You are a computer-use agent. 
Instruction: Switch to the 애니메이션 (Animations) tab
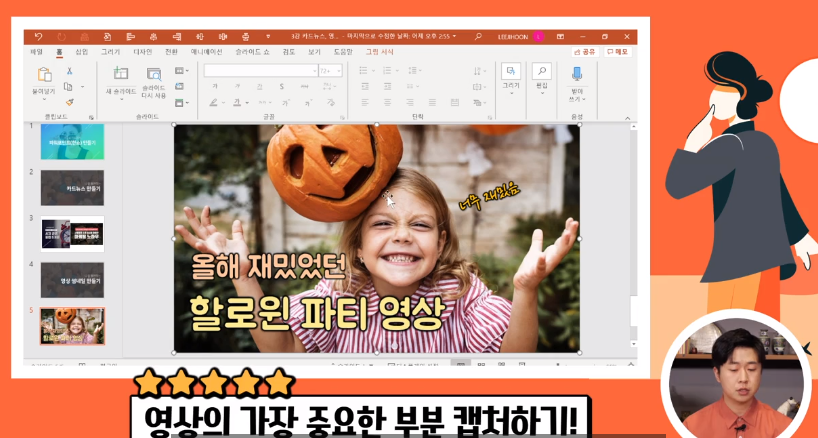point(206,52)
